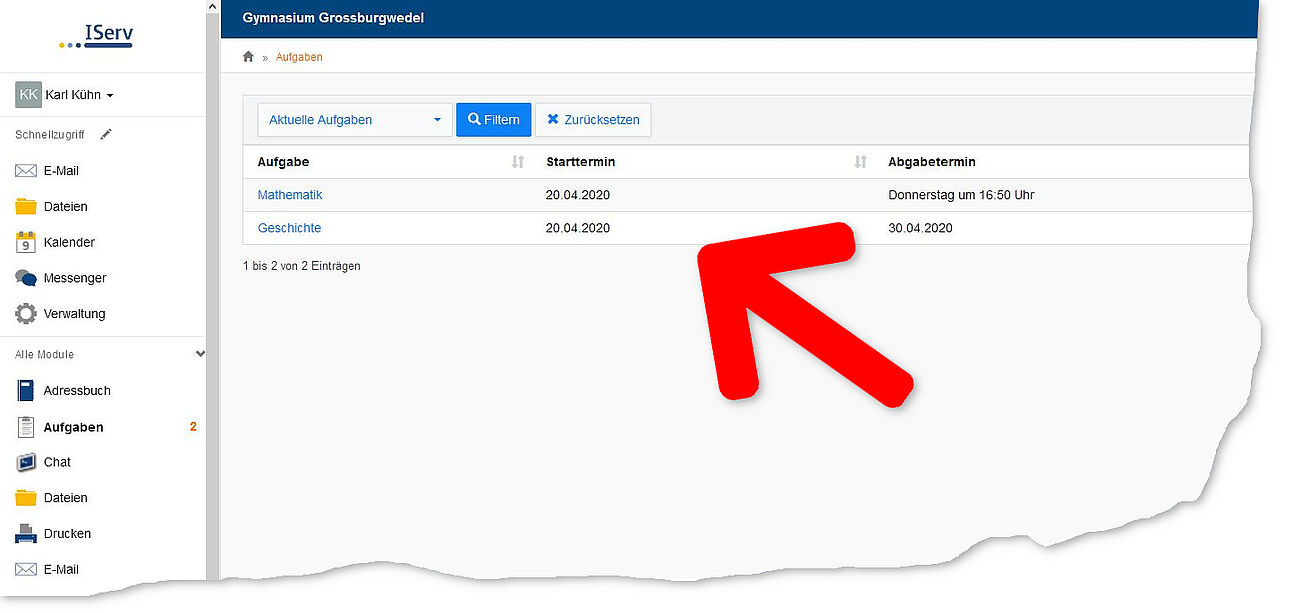Sort table by Starttermin column
The width and height of the screenshot is (1300, 613).
pos(860,162)
